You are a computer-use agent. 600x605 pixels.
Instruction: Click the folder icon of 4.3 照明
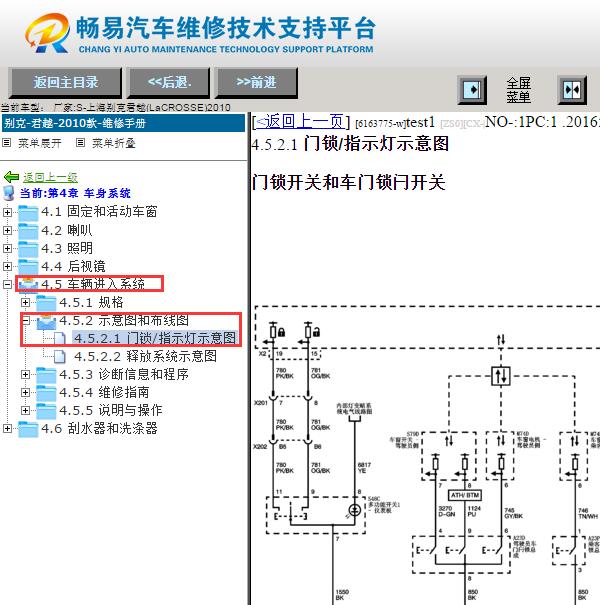coord(28,248)
